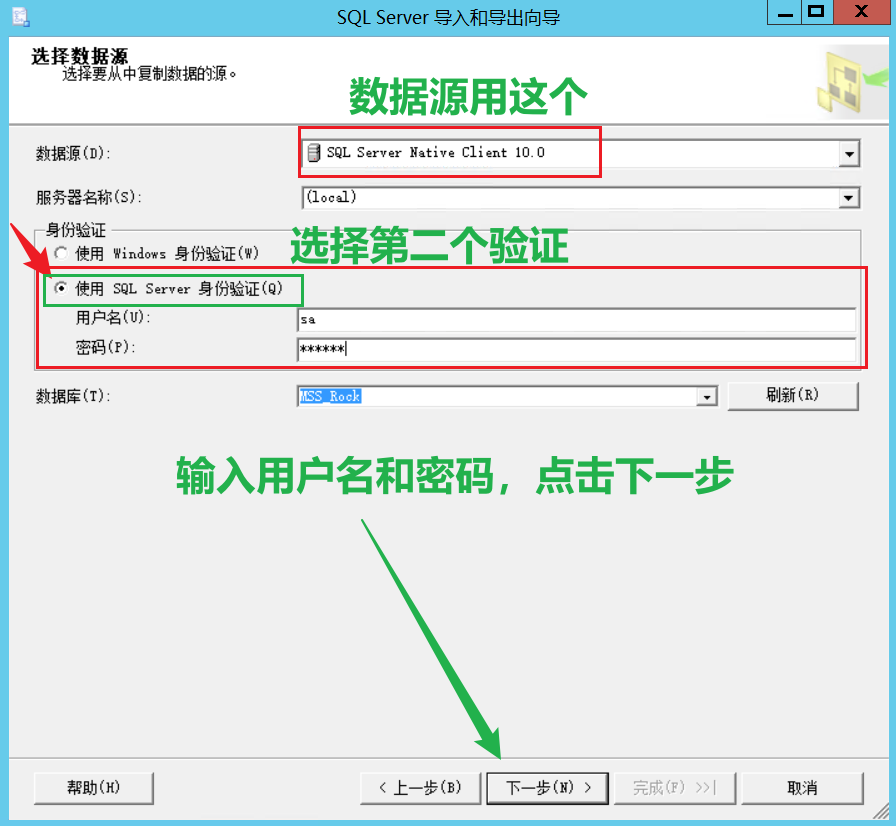This screenshot has height=826, width=896.
Task: Click the window resize grip at bottom right
Action: [881, 810]
